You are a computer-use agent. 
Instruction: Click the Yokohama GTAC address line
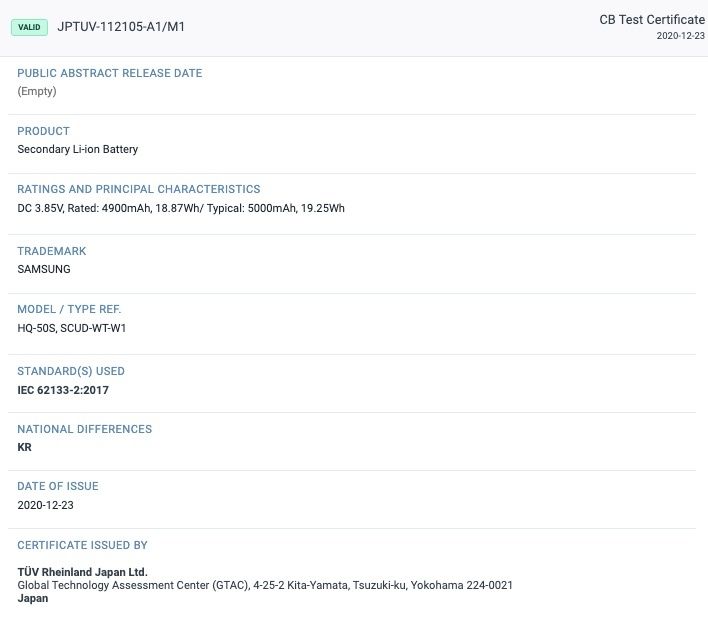tap(265, 585)
